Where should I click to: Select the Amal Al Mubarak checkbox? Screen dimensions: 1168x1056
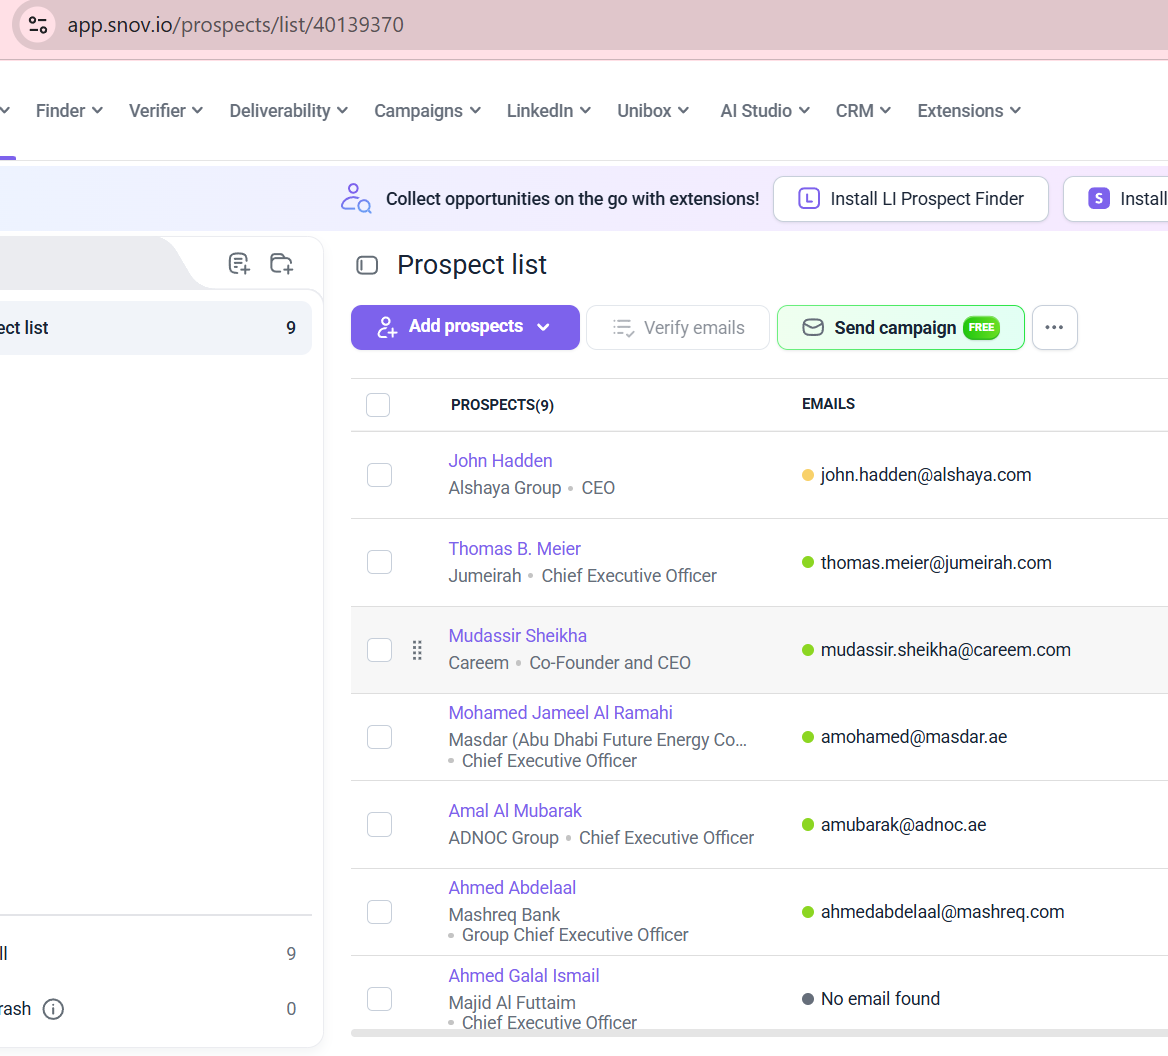(x=379, y=824)
